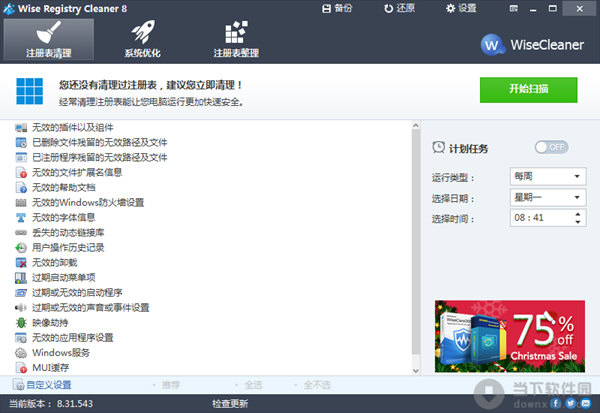Open 设置 settings menu

coord(461,8)
